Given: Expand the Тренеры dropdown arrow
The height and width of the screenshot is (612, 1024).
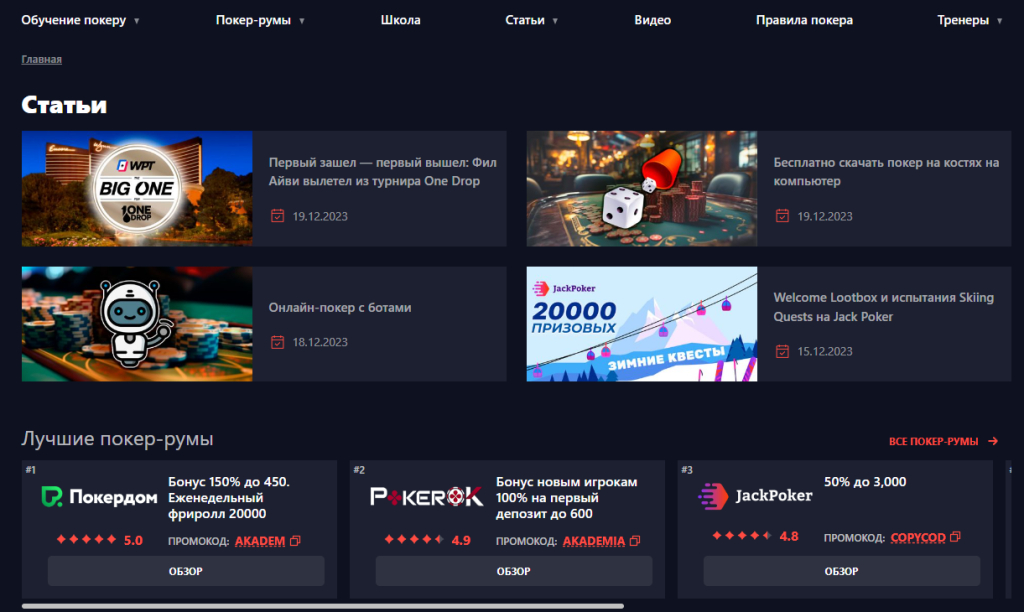Looking at the screenshot, I should coord(999,21).
